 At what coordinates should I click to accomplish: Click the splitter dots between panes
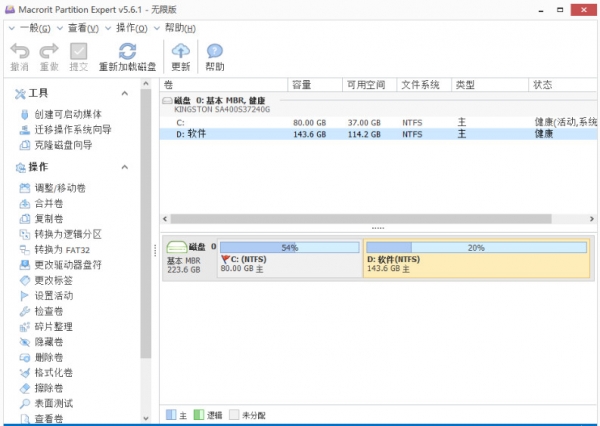(378, 228)
